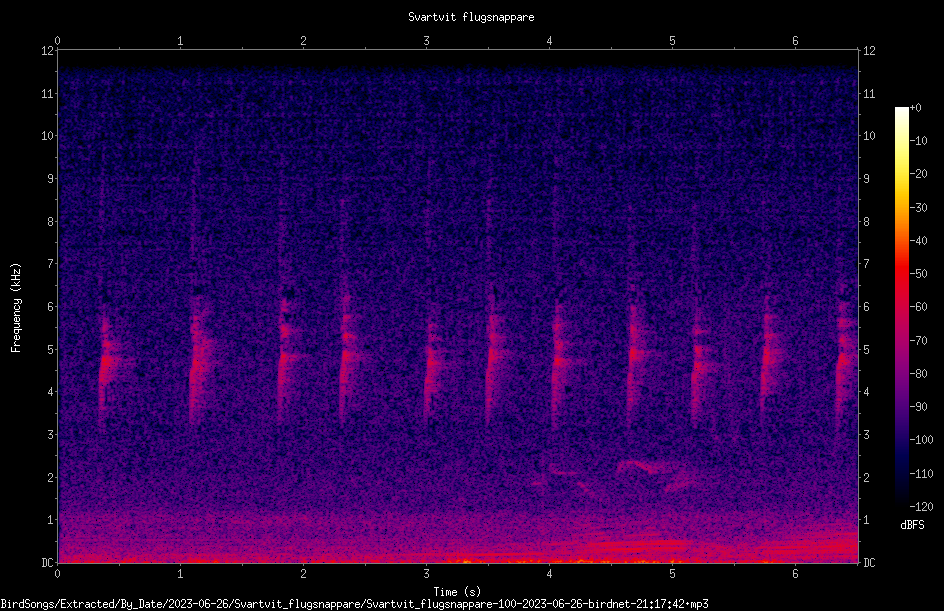This screenshot has width=944, height=611.
Task: Click the 'Time (s)' axis label
Action: 457,592
